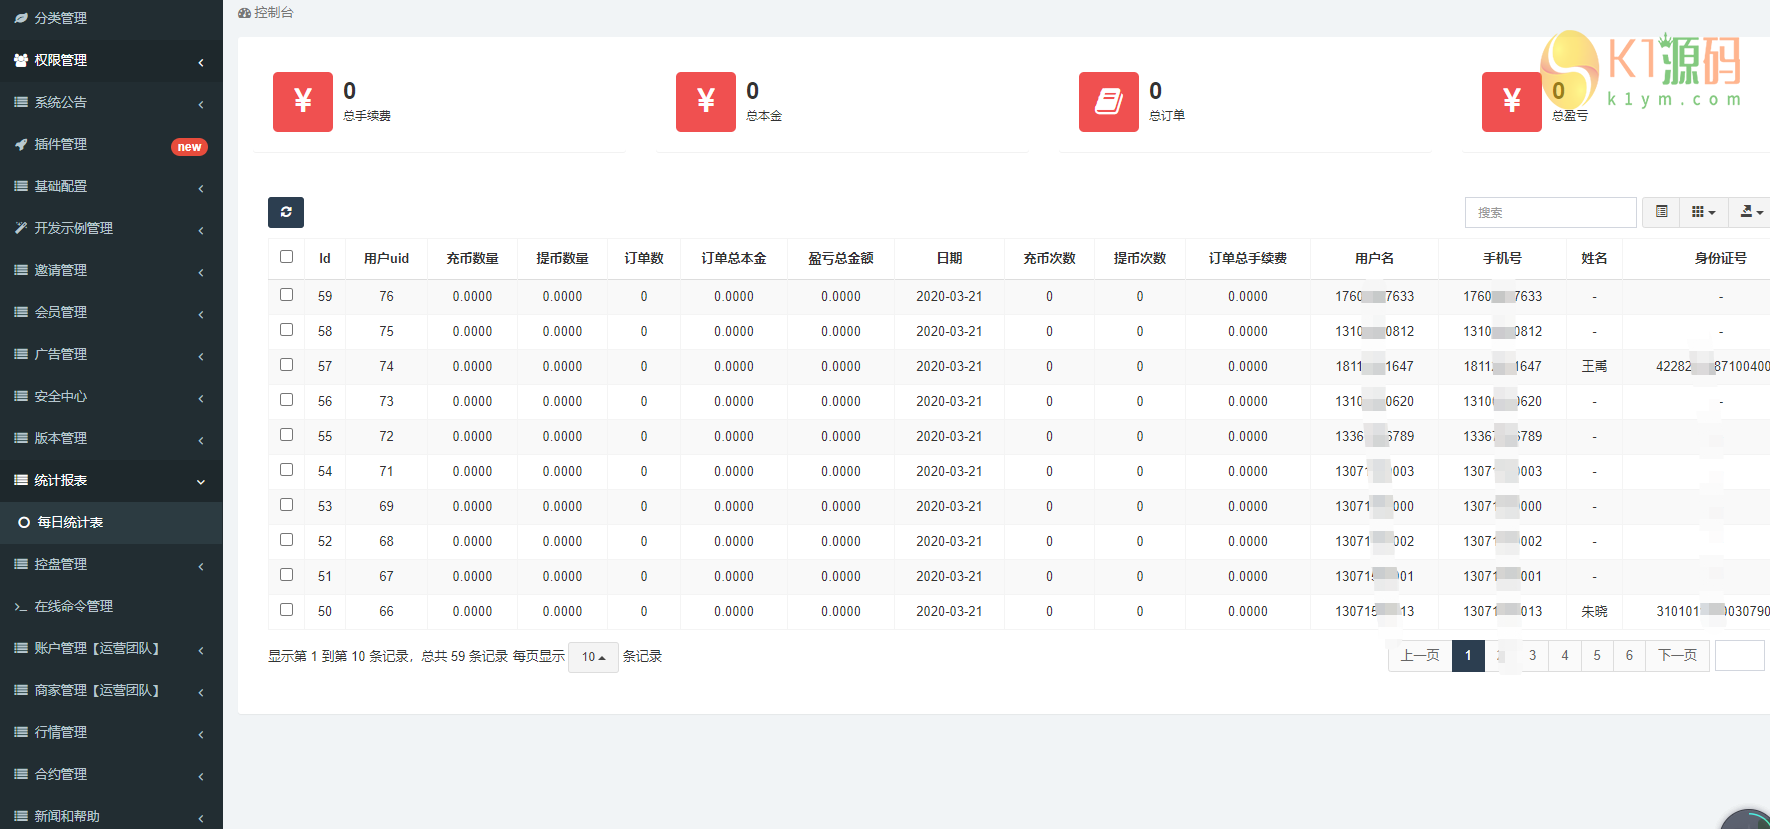Click the list icon beside 合约管理

pyautogui.click(x=21, y=774)
